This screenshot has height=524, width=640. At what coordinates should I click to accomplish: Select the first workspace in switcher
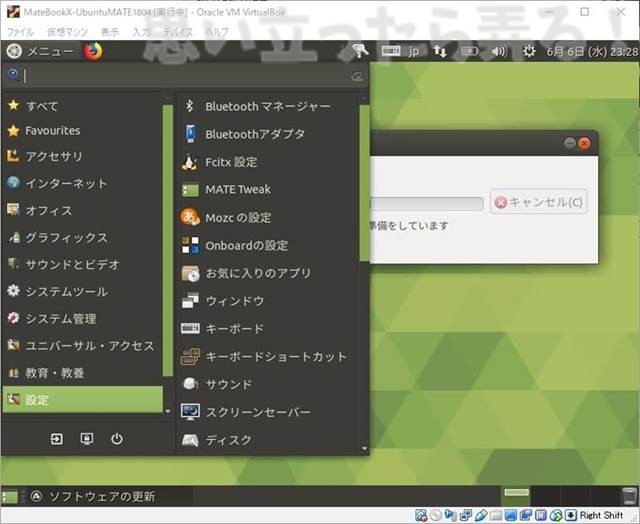click(x=516, y=496)
